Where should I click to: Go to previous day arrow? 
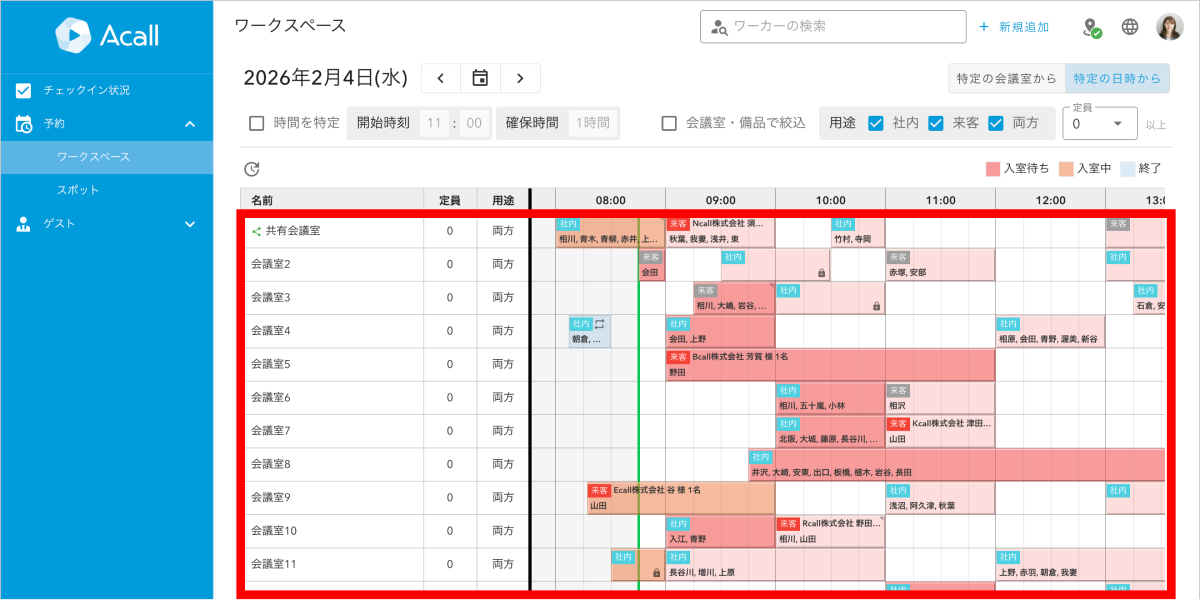coord(441,78)
